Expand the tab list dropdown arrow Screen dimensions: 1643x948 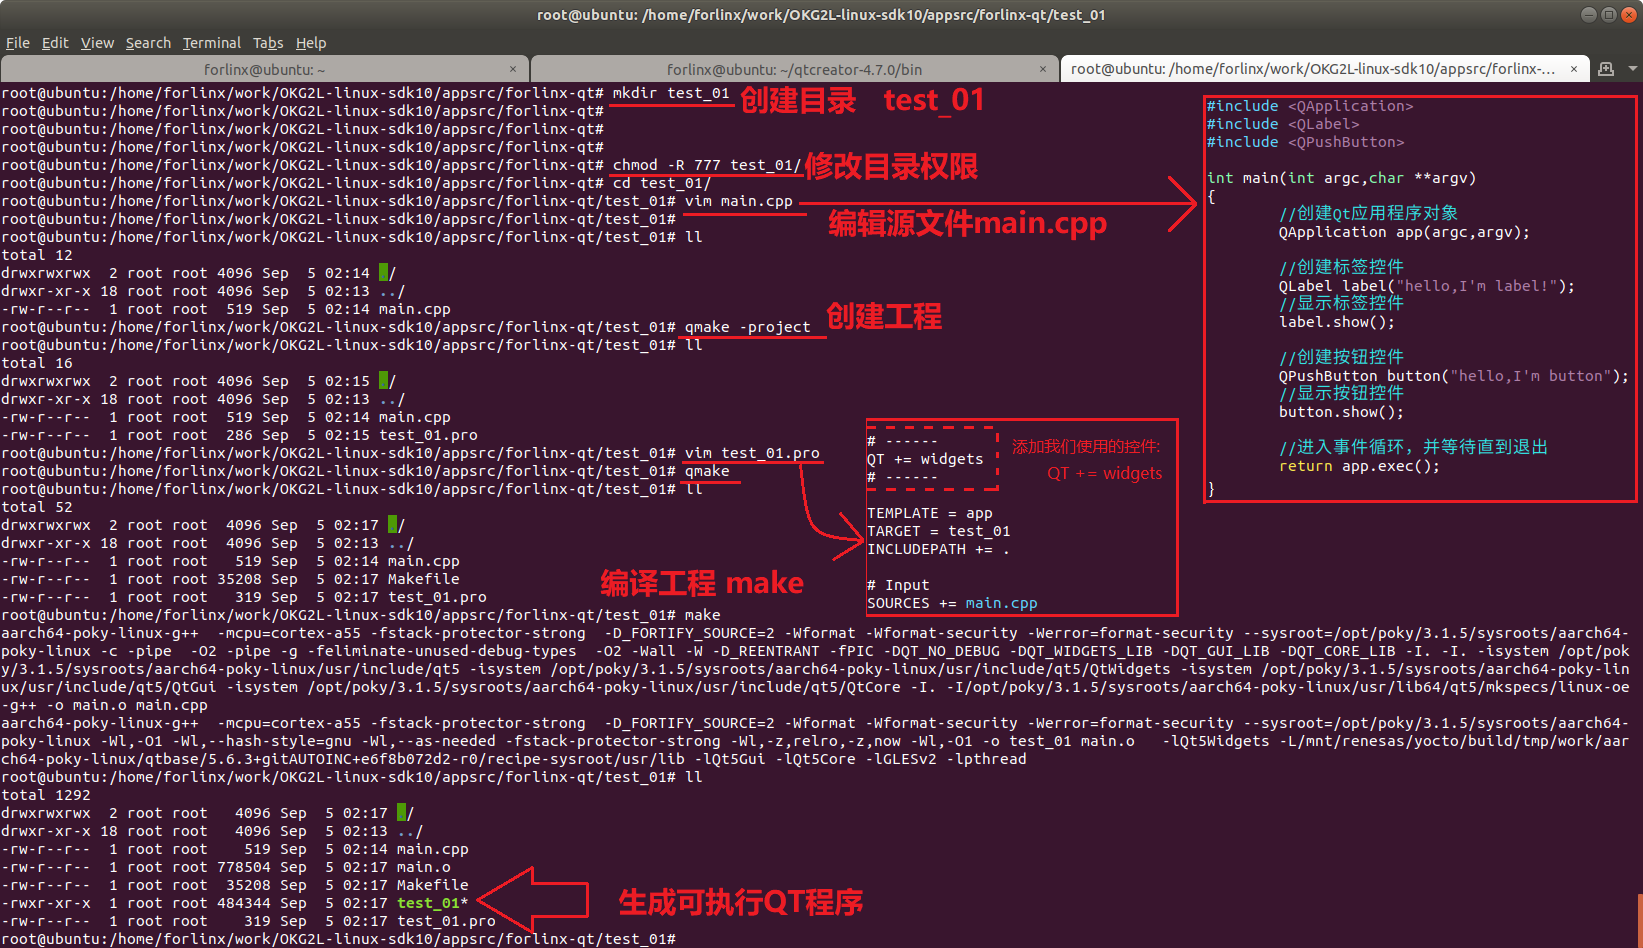[1633, 69]
